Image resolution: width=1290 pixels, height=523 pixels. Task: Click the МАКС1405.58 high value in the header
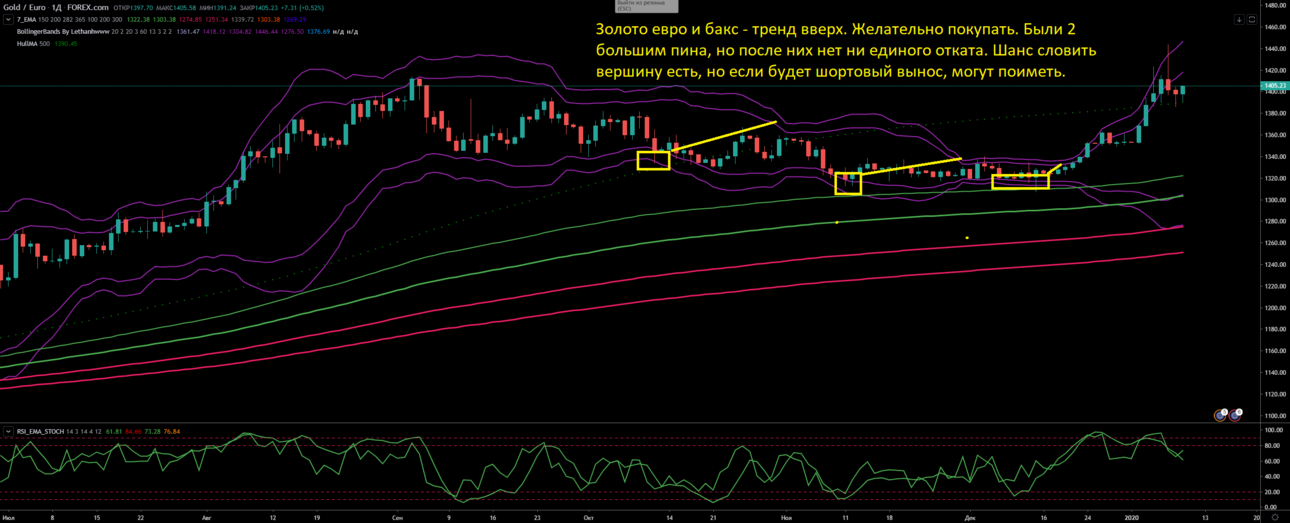pos(176,7)
